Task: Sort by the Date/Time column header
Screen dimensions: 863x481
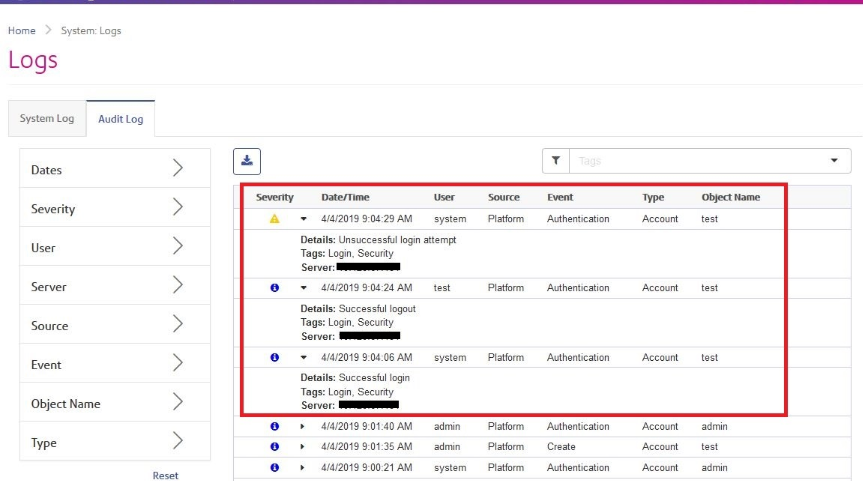Action: [x=345, y=197]
